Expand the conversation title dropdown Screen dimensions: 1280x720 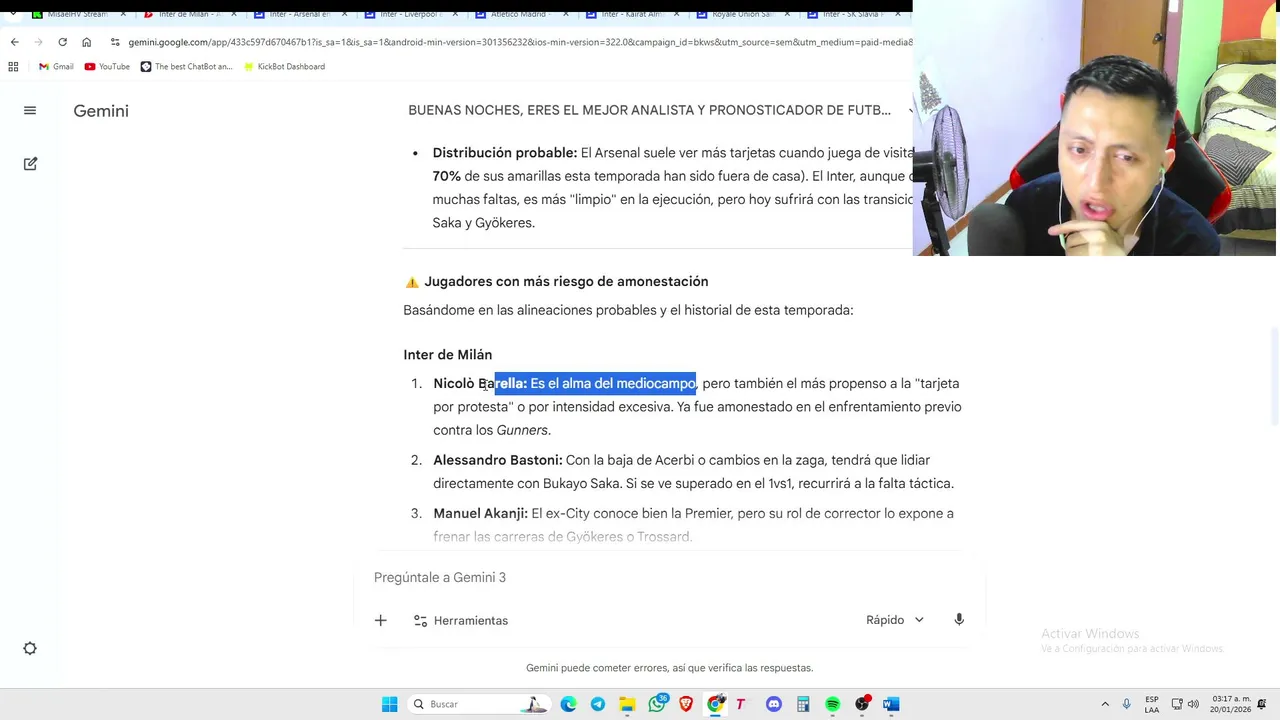pyautogui.click(x=911, y=111)
